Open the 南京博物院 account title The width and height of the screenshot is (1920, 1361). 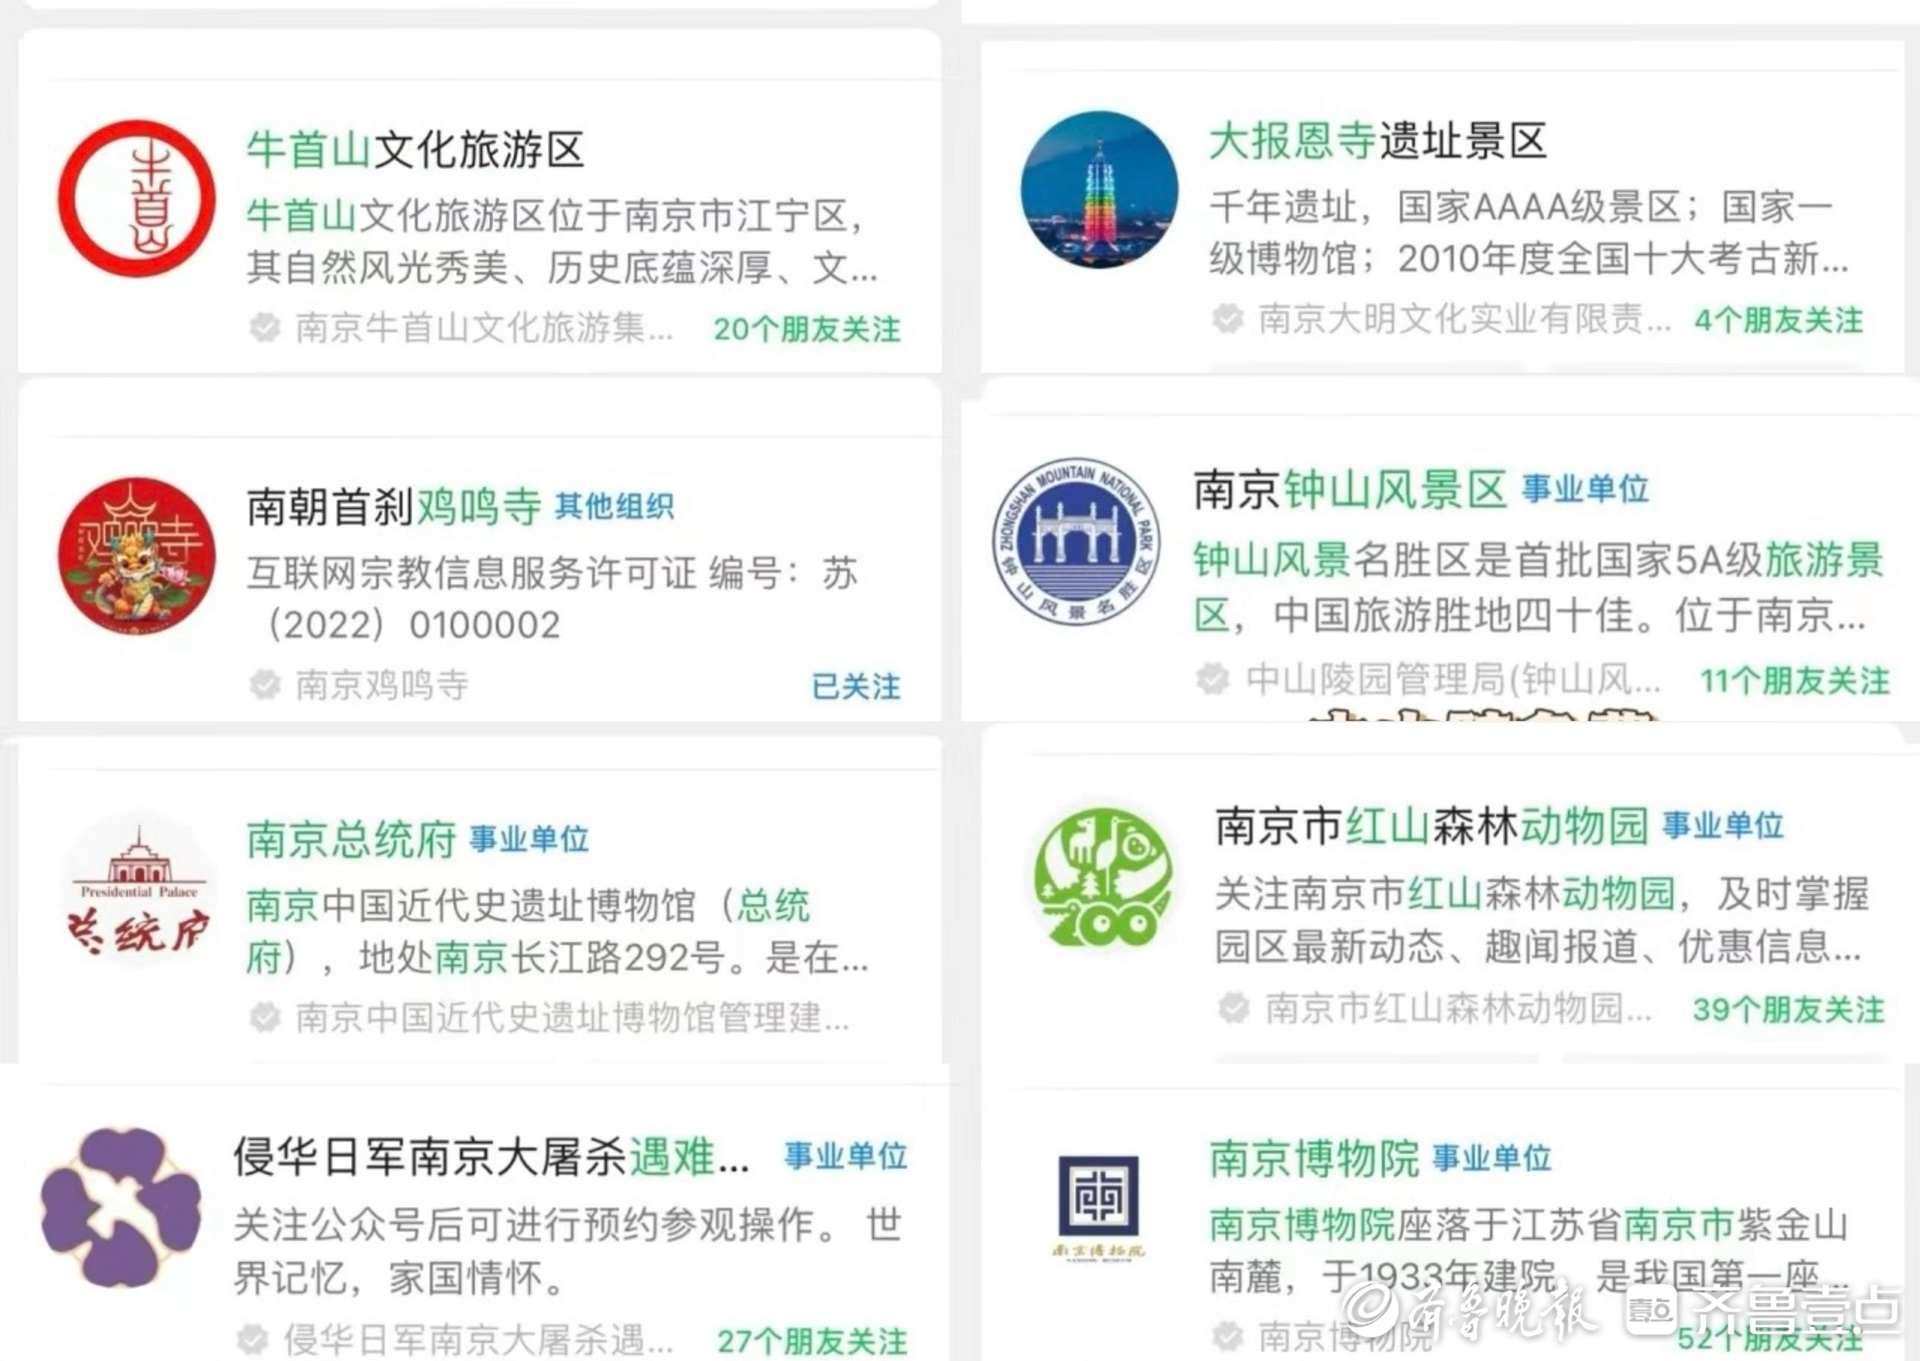point(1314,1159)
